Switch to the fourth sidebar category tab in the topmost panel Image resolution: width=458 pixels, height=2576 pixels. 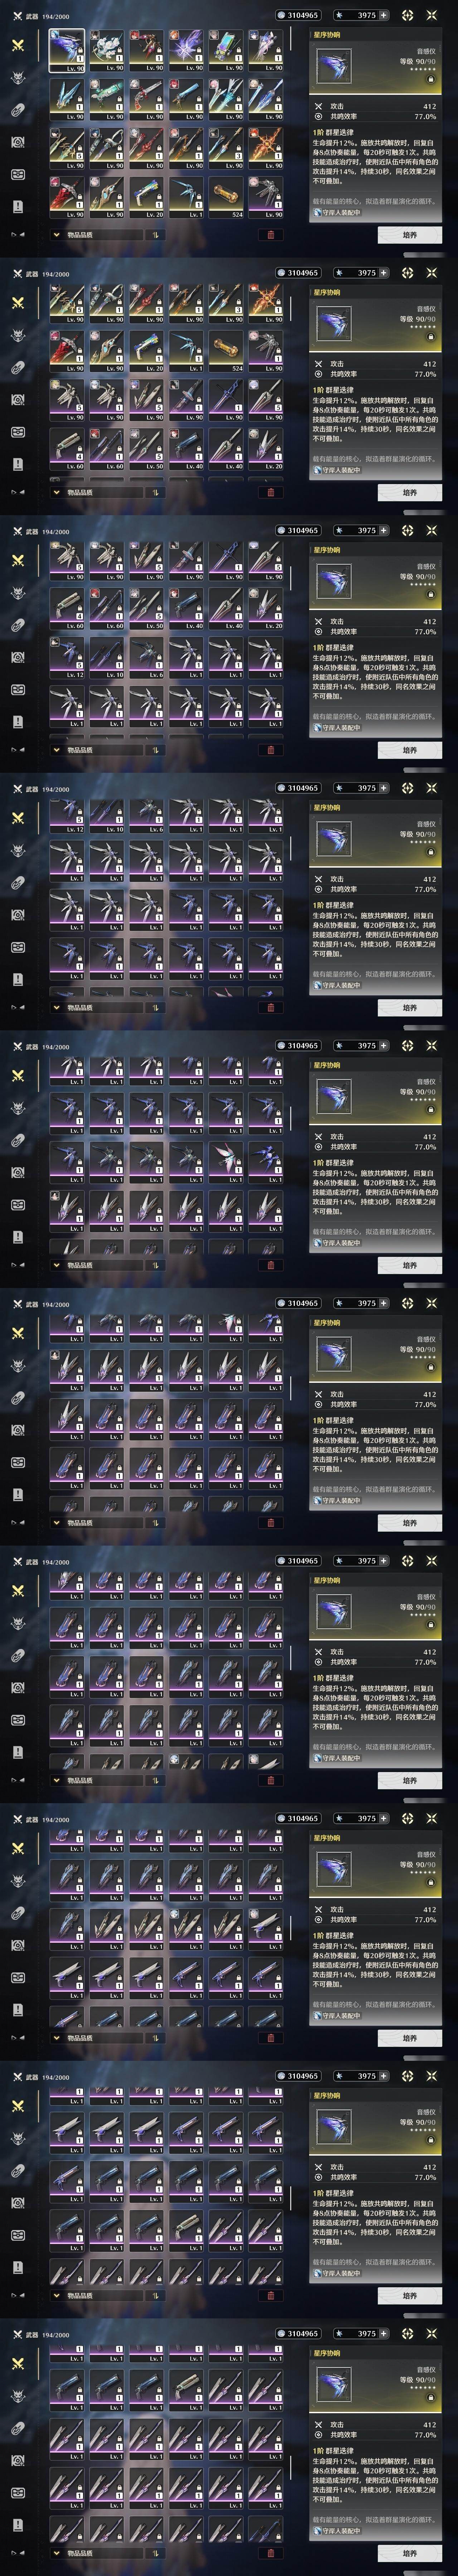pyautogui.click(x=17, y=142)
